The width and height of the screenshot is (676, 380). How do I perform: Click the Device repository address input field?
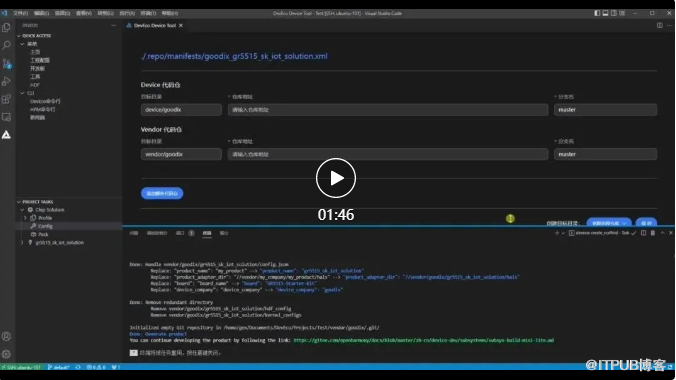pos(388,110)
